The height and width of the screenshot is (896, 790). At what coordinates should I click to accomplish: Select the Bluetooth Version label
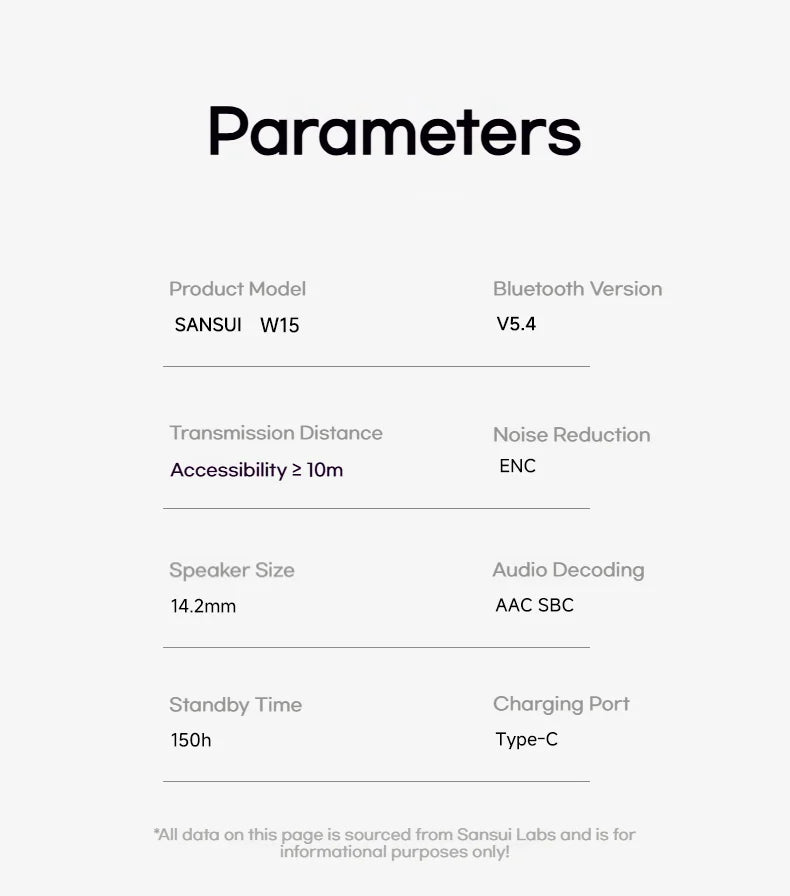(577, 289)
